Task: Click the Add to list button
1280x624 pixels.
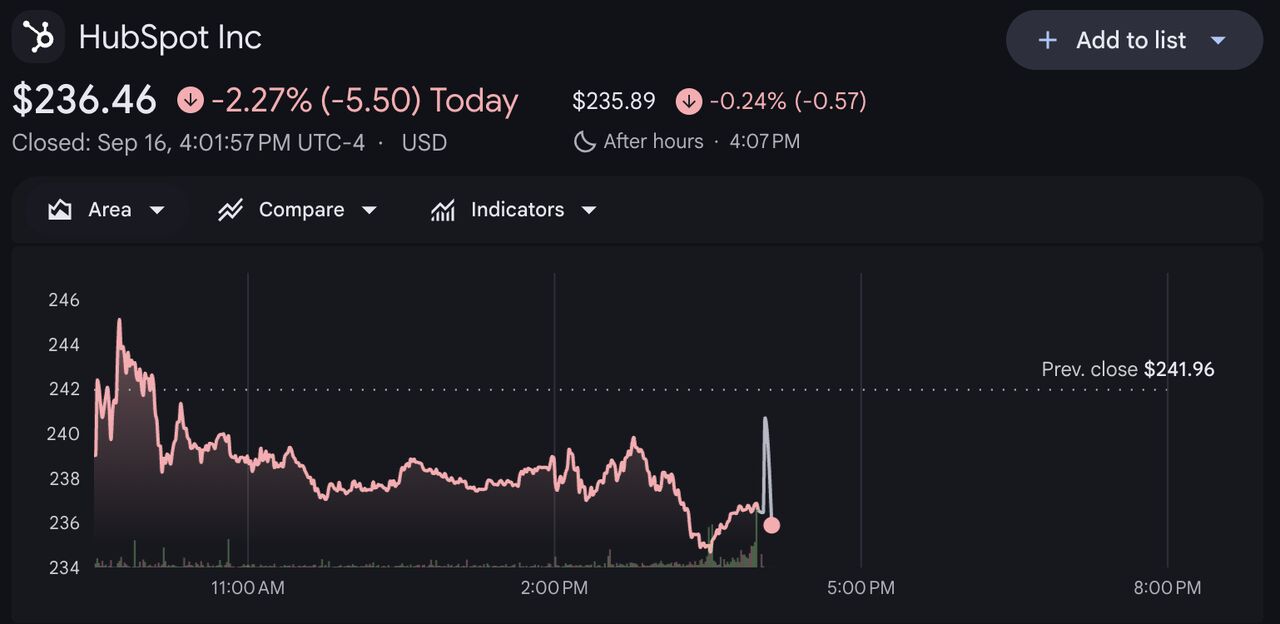Action: click(1134, 40)
